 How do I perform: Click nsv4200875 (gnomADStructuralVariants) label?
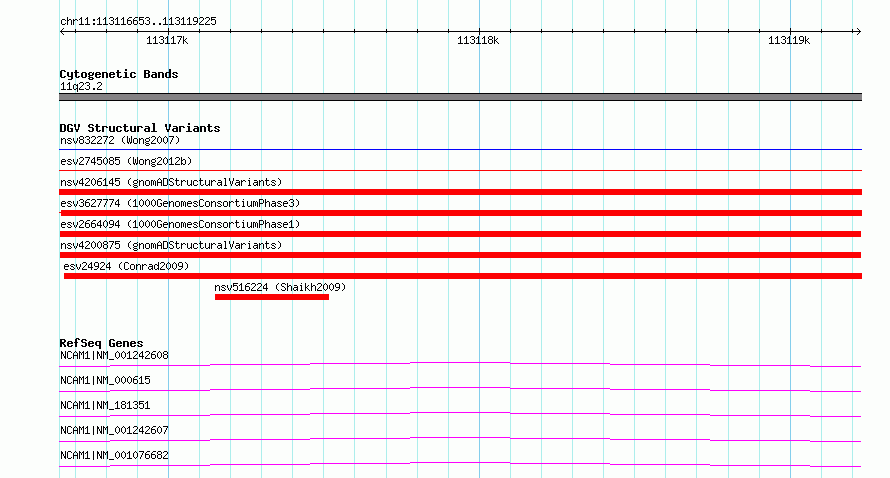171,245
